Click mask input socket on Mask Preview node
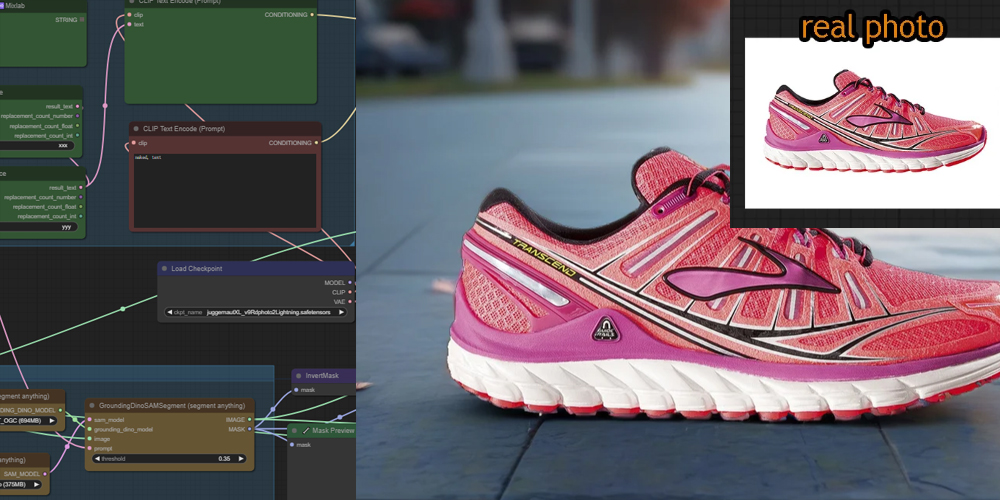 291,445
